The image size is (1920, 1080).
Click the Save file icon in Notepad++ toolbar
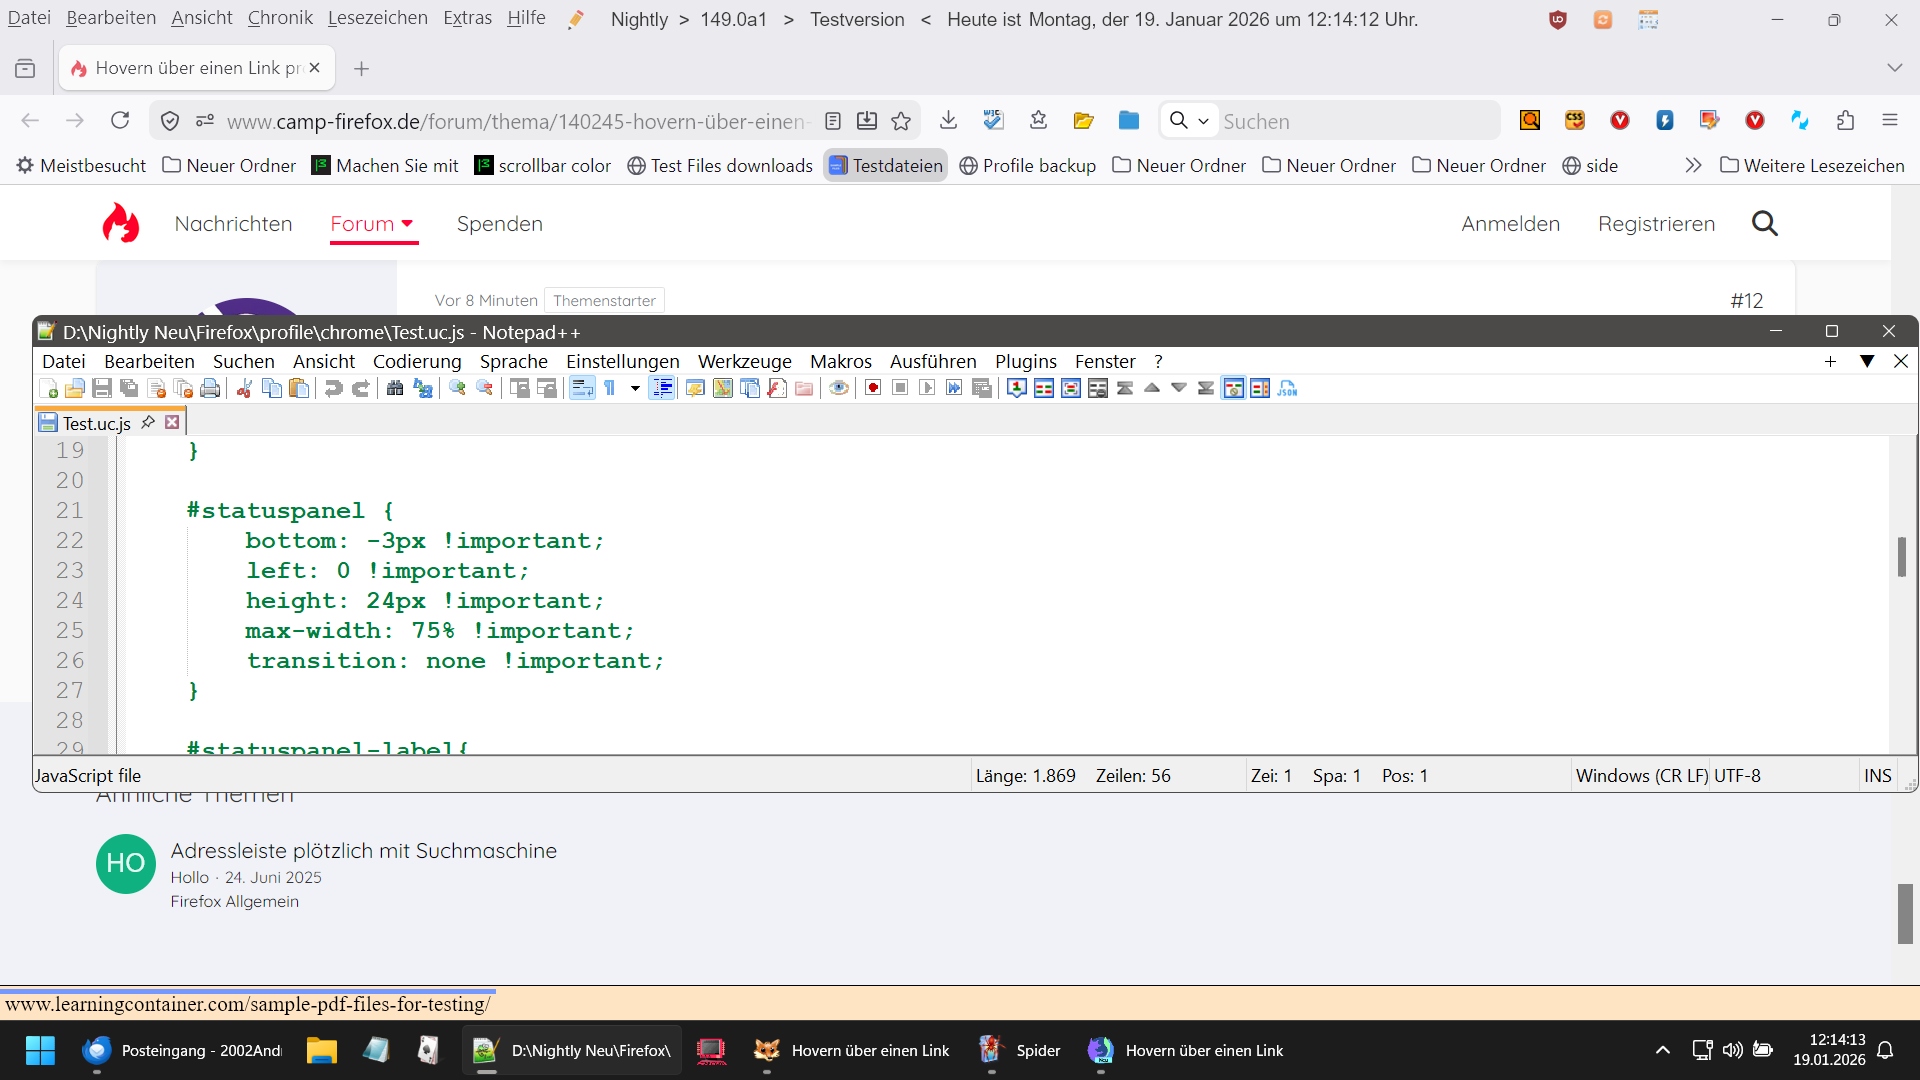[102, 388]
